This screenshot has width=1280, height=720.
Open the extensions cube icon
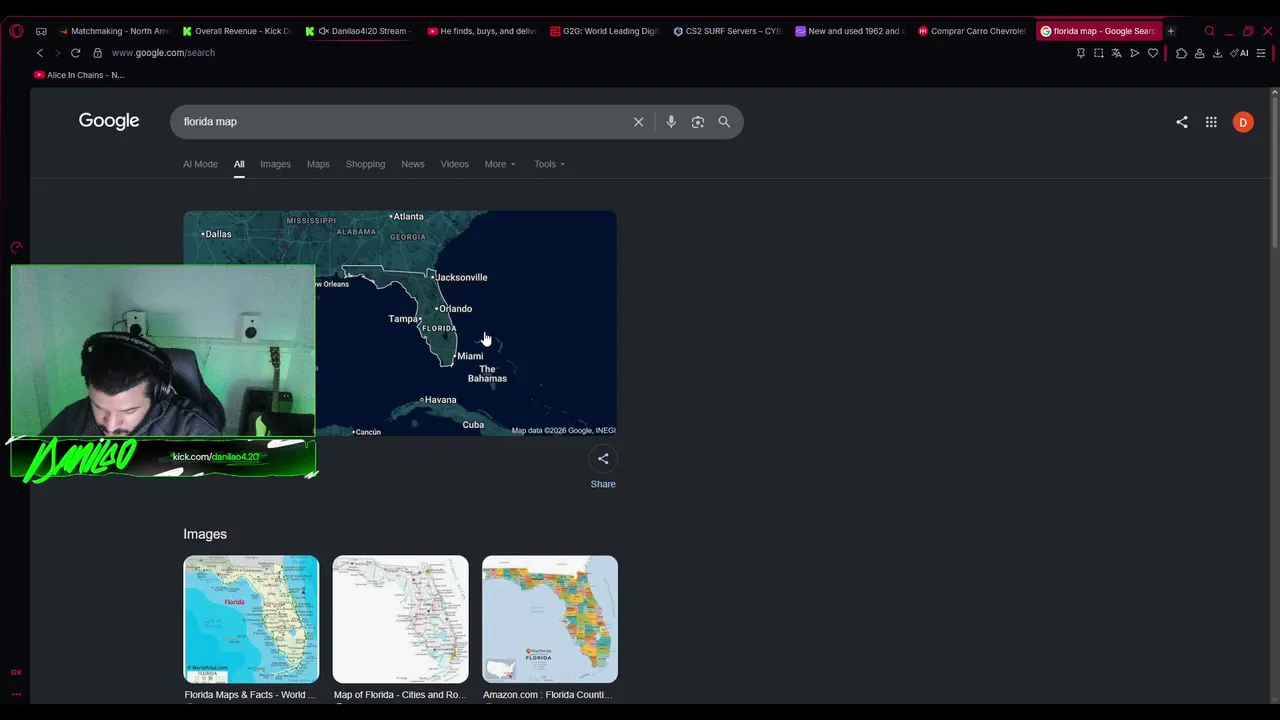[x=1181, y=53]
